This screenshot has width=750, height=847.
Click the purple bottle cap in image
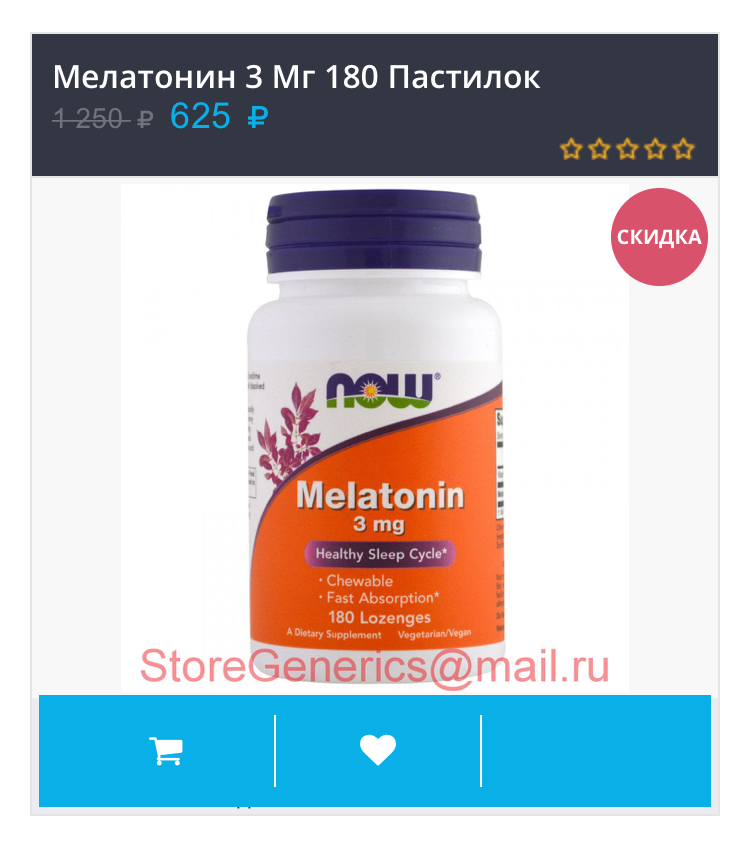374,232
